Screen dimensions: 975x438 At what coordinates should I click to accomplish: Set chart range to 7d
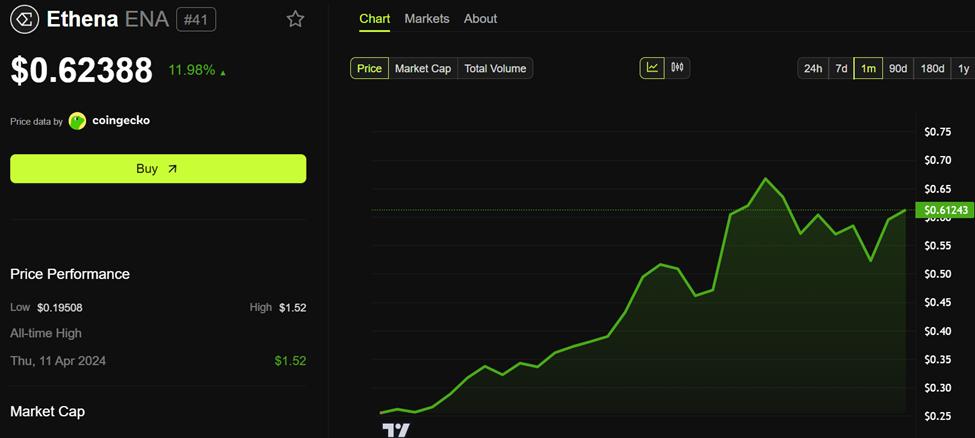click(841, 68)
